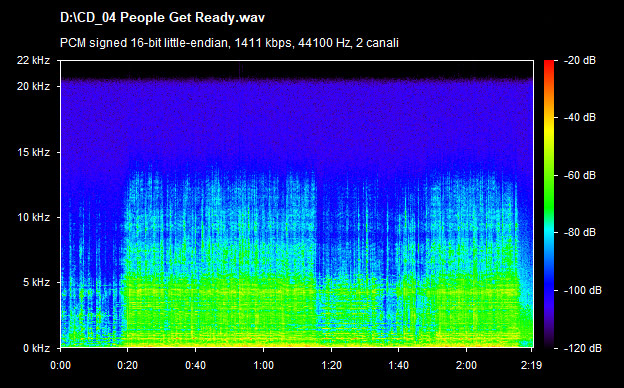Click the 0:40 time axis marker

[x=195, y=365]
